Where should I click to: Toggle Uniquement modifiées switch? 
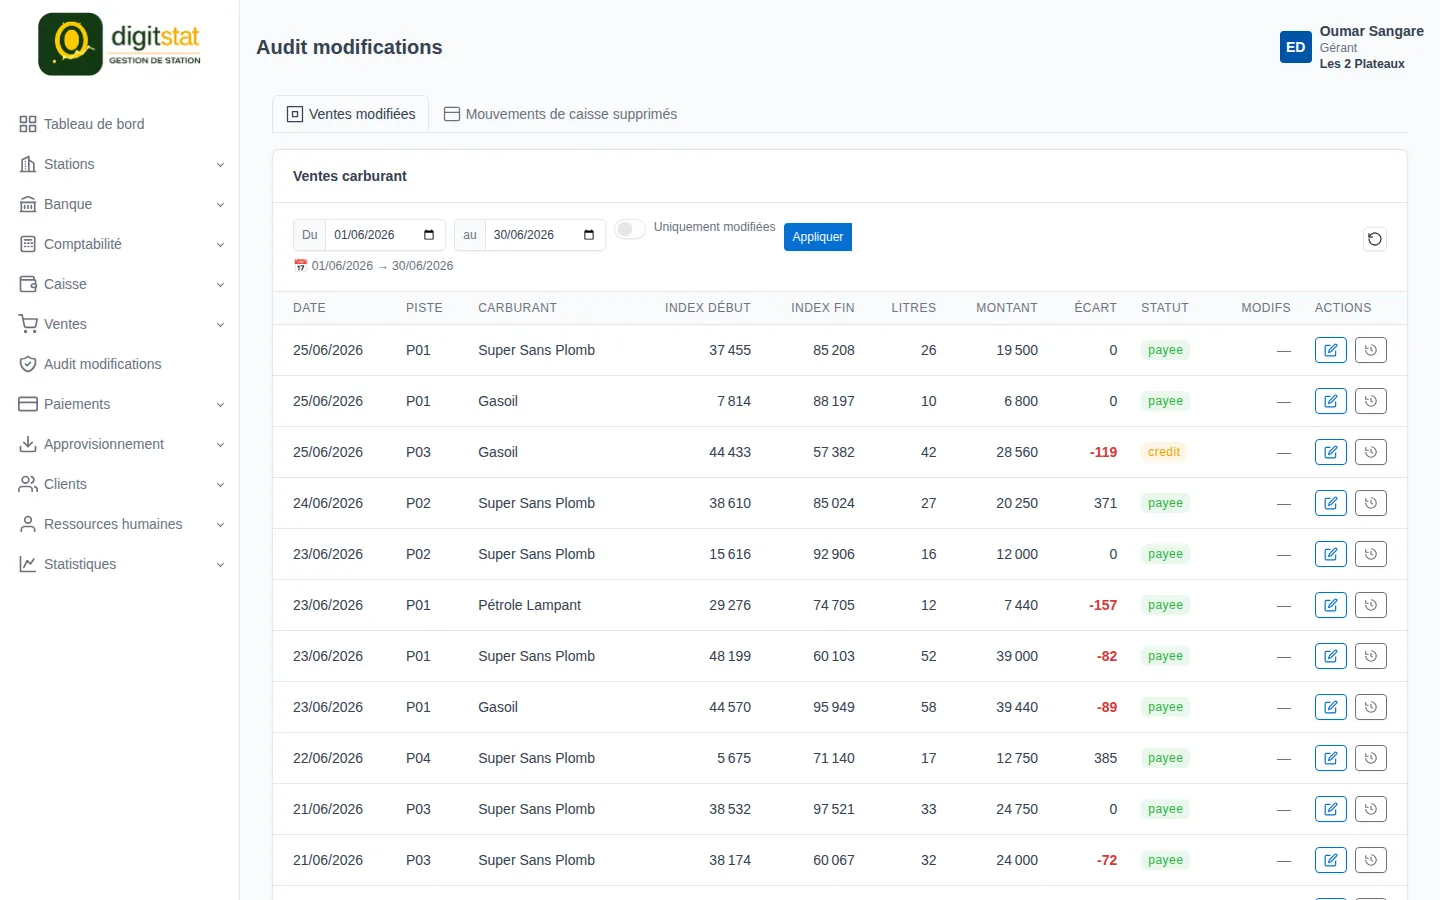pos(630,229)
